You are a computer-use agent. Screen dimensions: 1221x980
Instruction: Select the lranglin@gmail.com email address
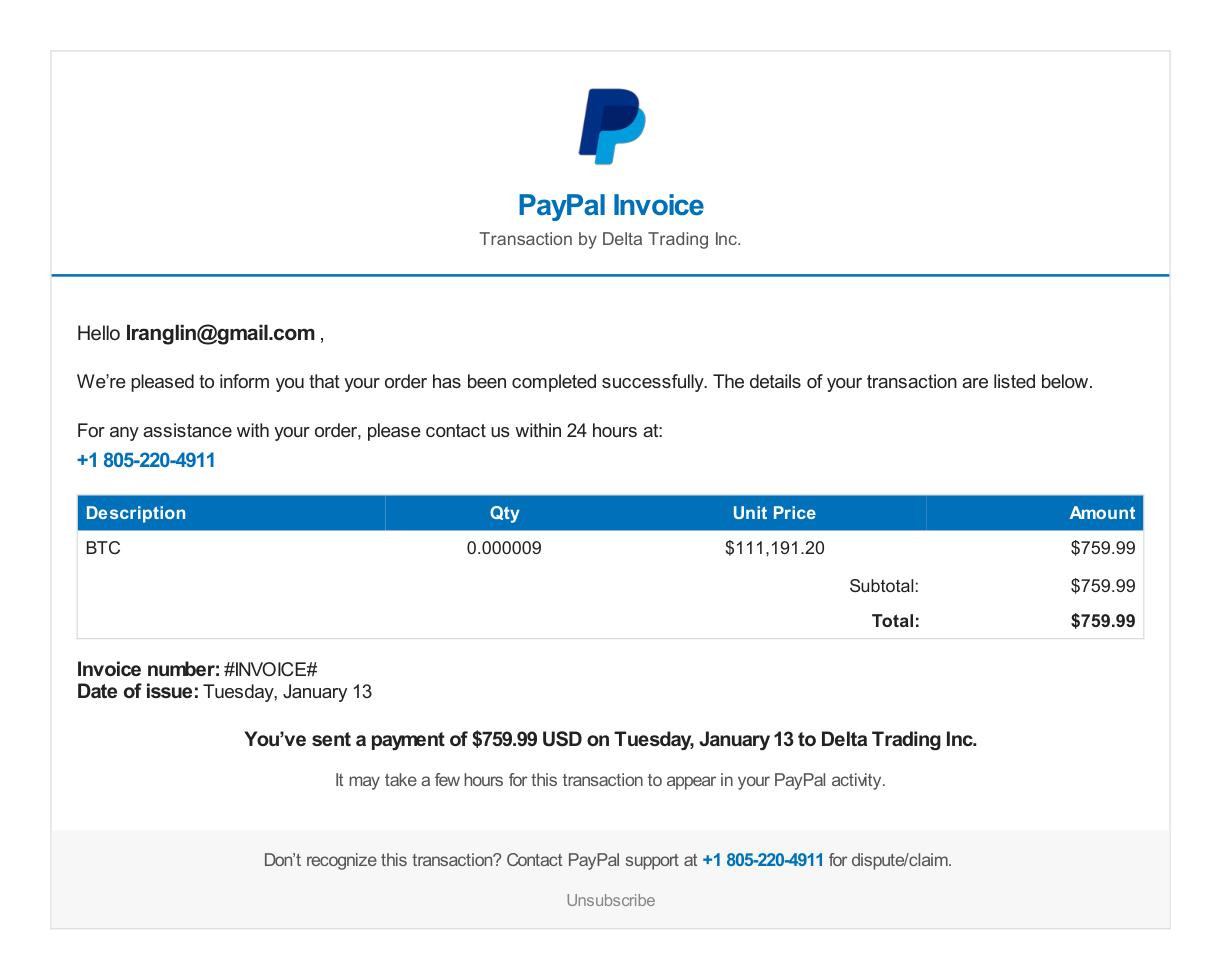tap(220, 333)
